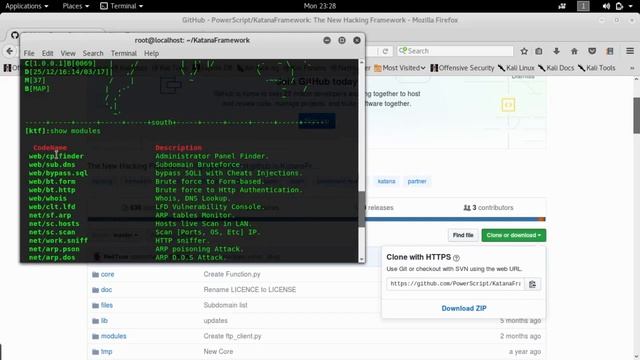Open Kali Tools bookmark
The width and height of the screenshot is (640, 360).
click(596, 68)
